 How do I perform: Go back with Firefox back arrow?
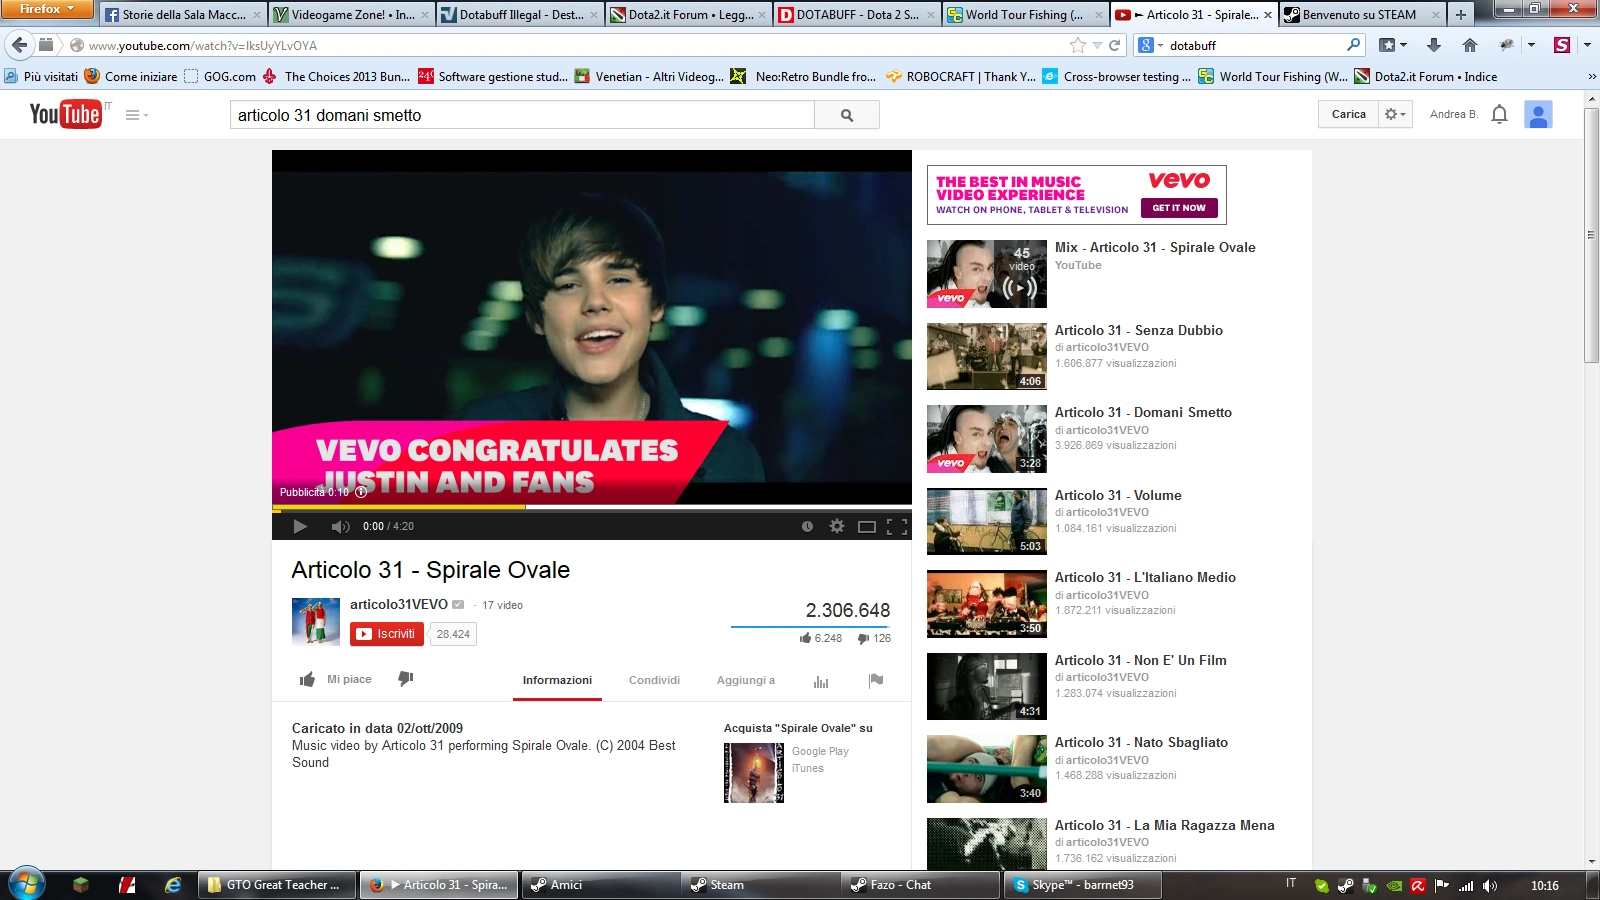click(20, 45)
